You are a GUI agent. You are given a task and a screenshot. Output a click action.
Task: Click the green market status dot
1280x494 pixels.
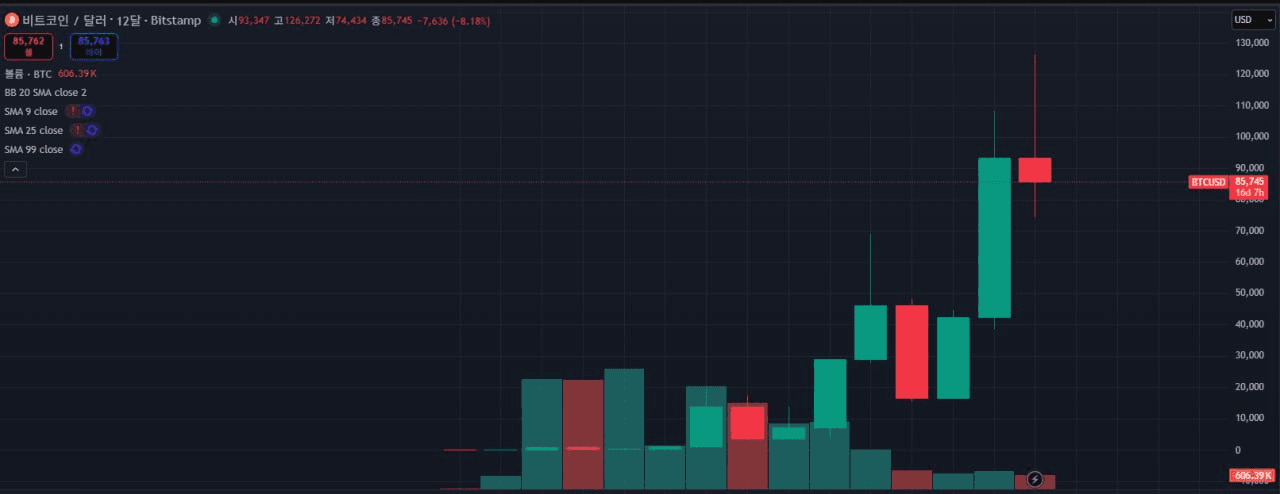coord(214,20)
